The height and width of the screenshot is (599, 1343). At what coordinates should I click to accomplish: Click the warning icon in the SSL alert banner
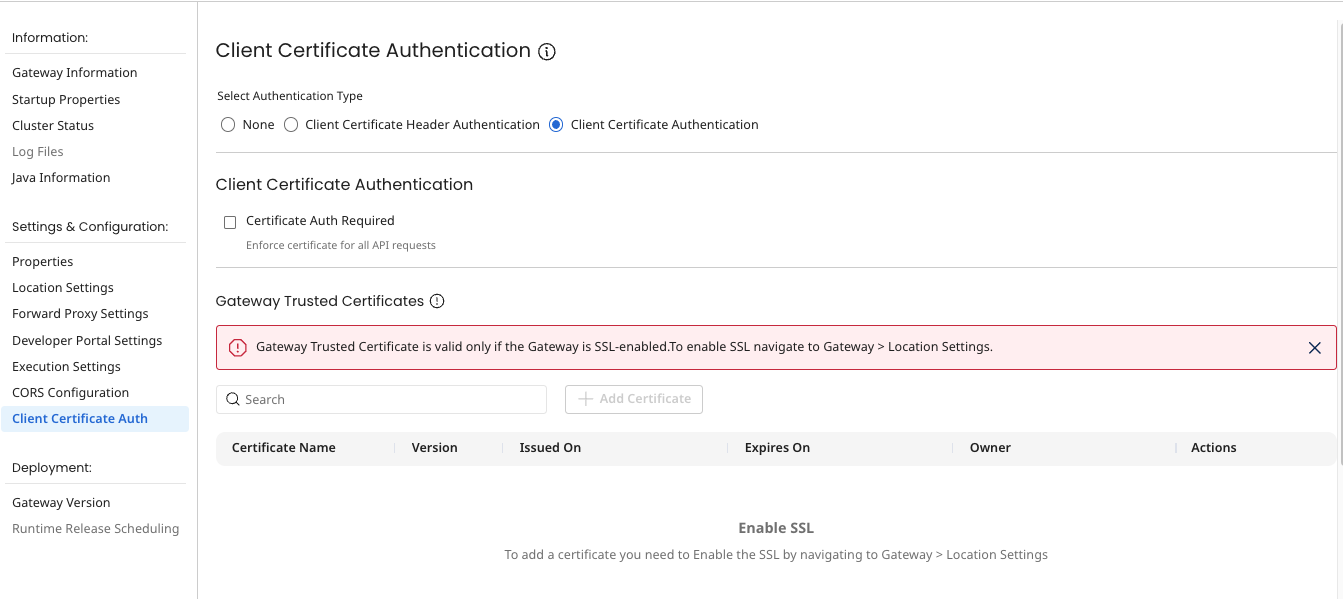tap(236, 347)
